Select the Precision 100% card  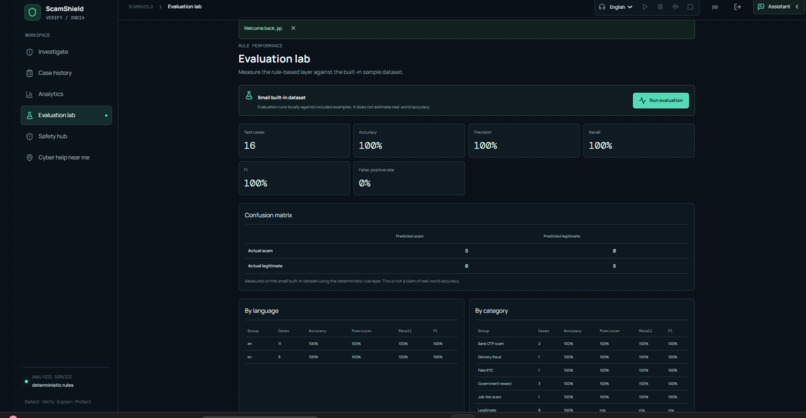[x=524, y=140]
